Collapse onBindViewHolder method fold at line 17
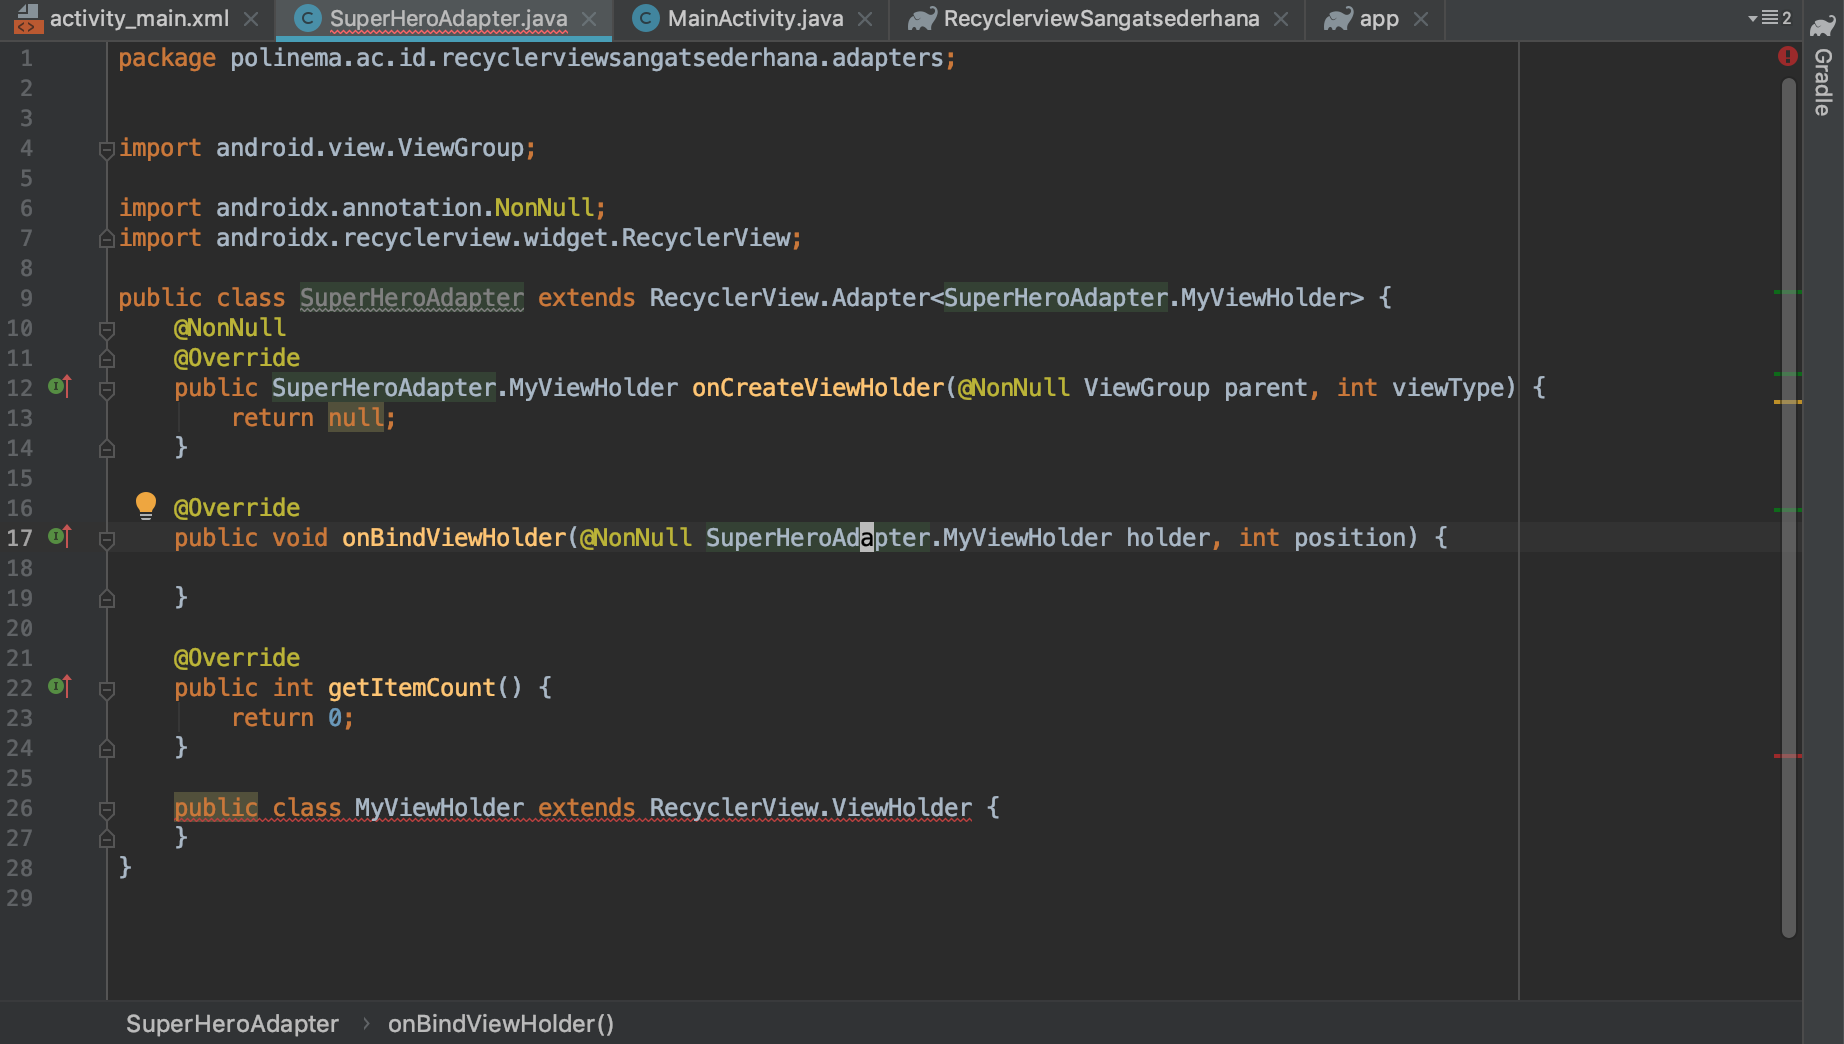This screenshot has width=1844, height=1044. pyautogui.click(x=106, y=539)
